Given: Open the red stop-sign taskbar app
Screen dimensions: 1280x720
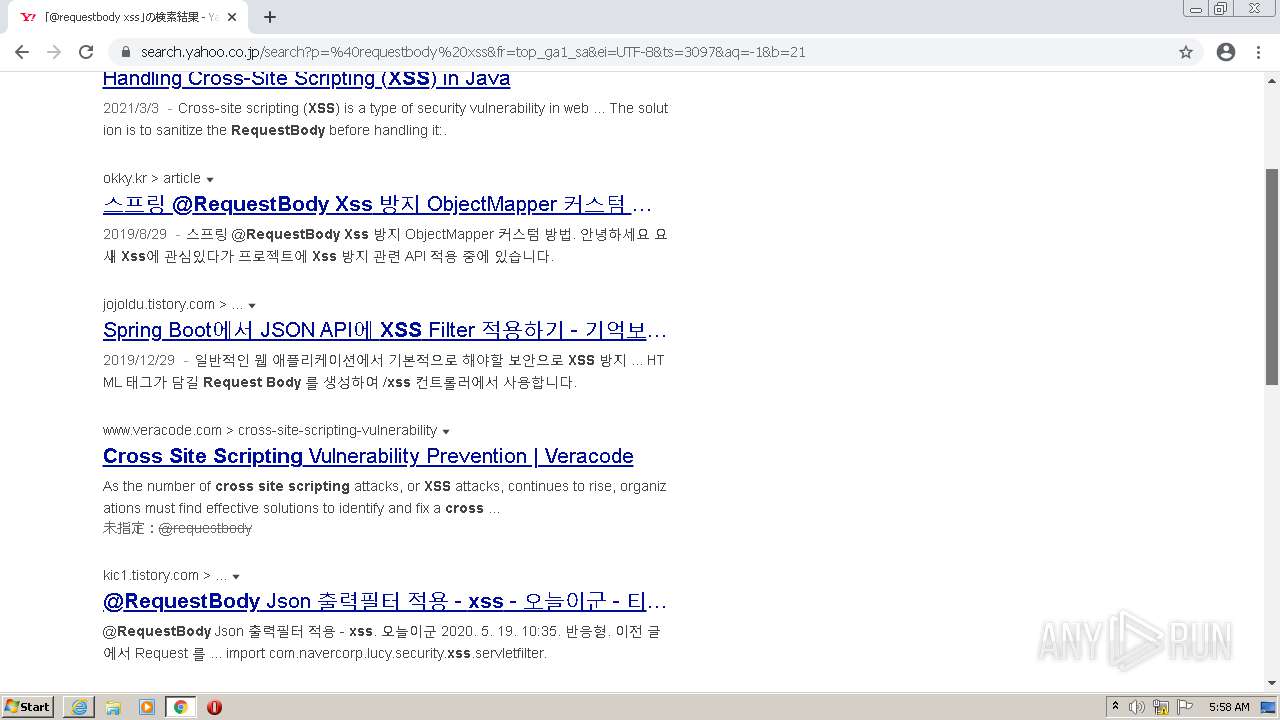Looking at the screenshot, I should (x=214, y=707).
